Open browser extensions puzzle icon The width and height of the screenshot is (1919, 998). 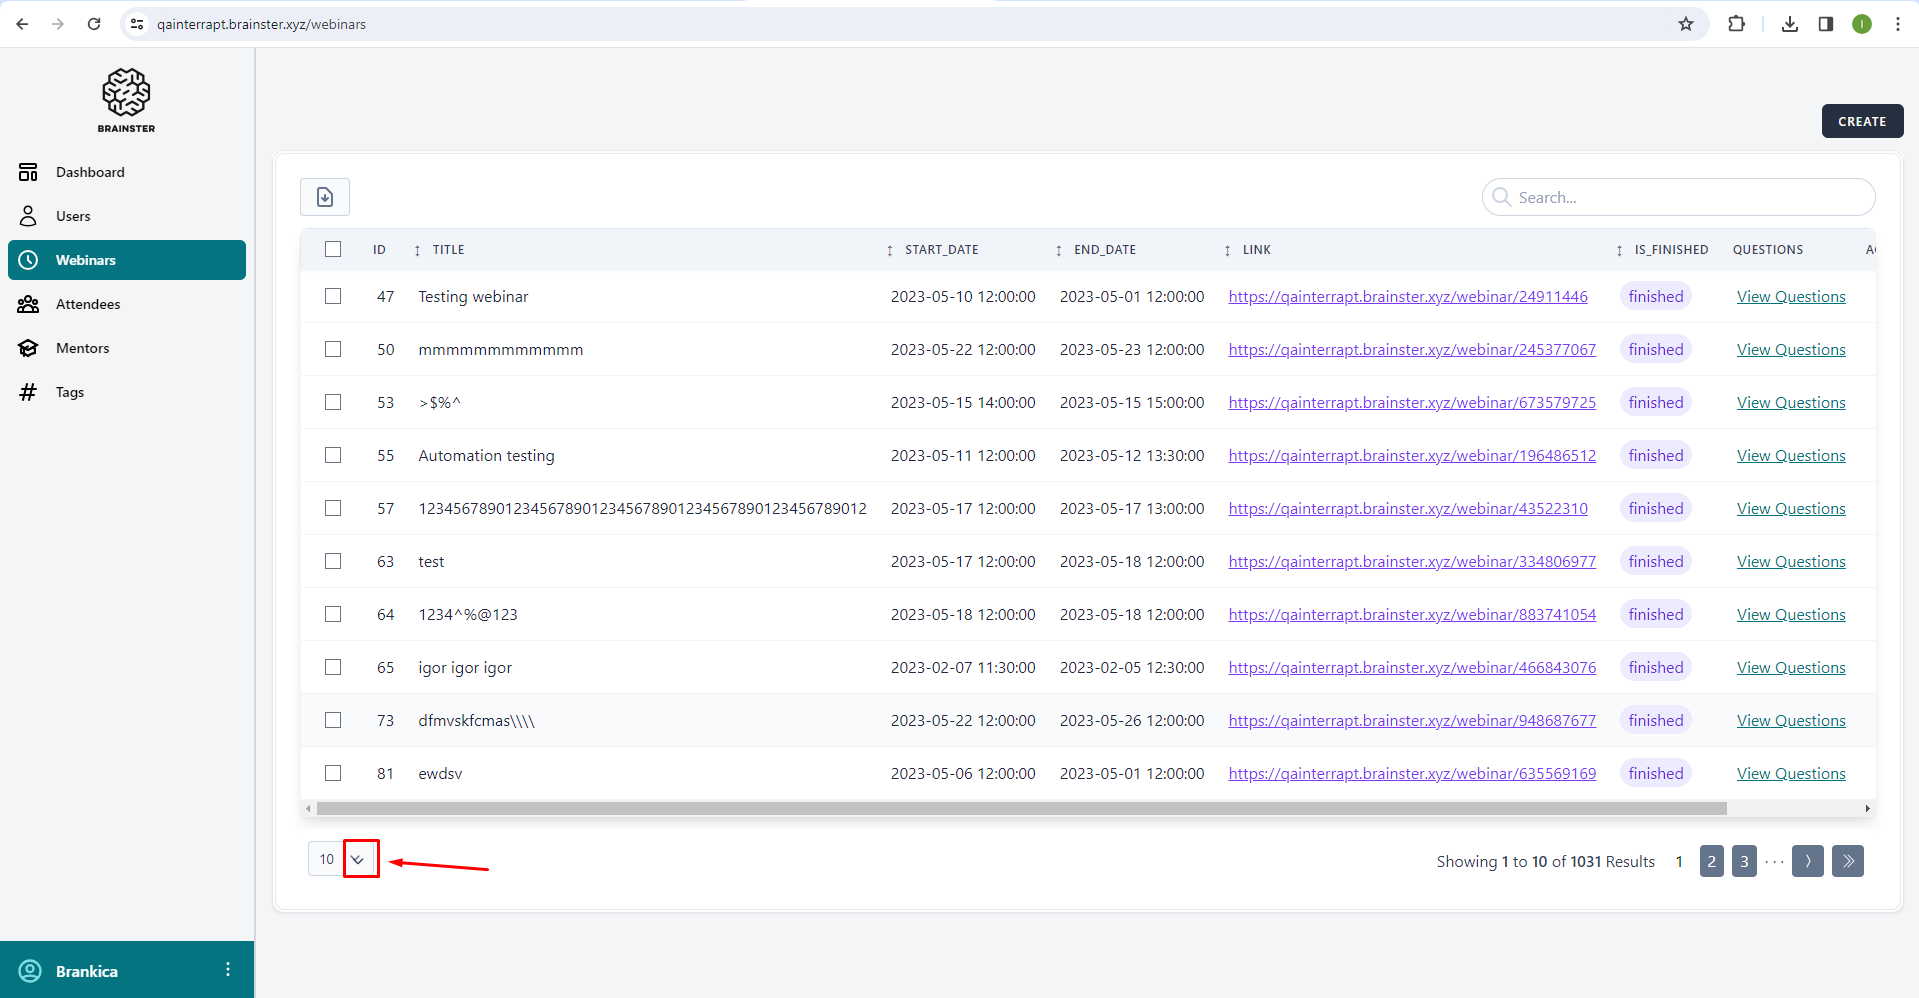point(1736,24)
